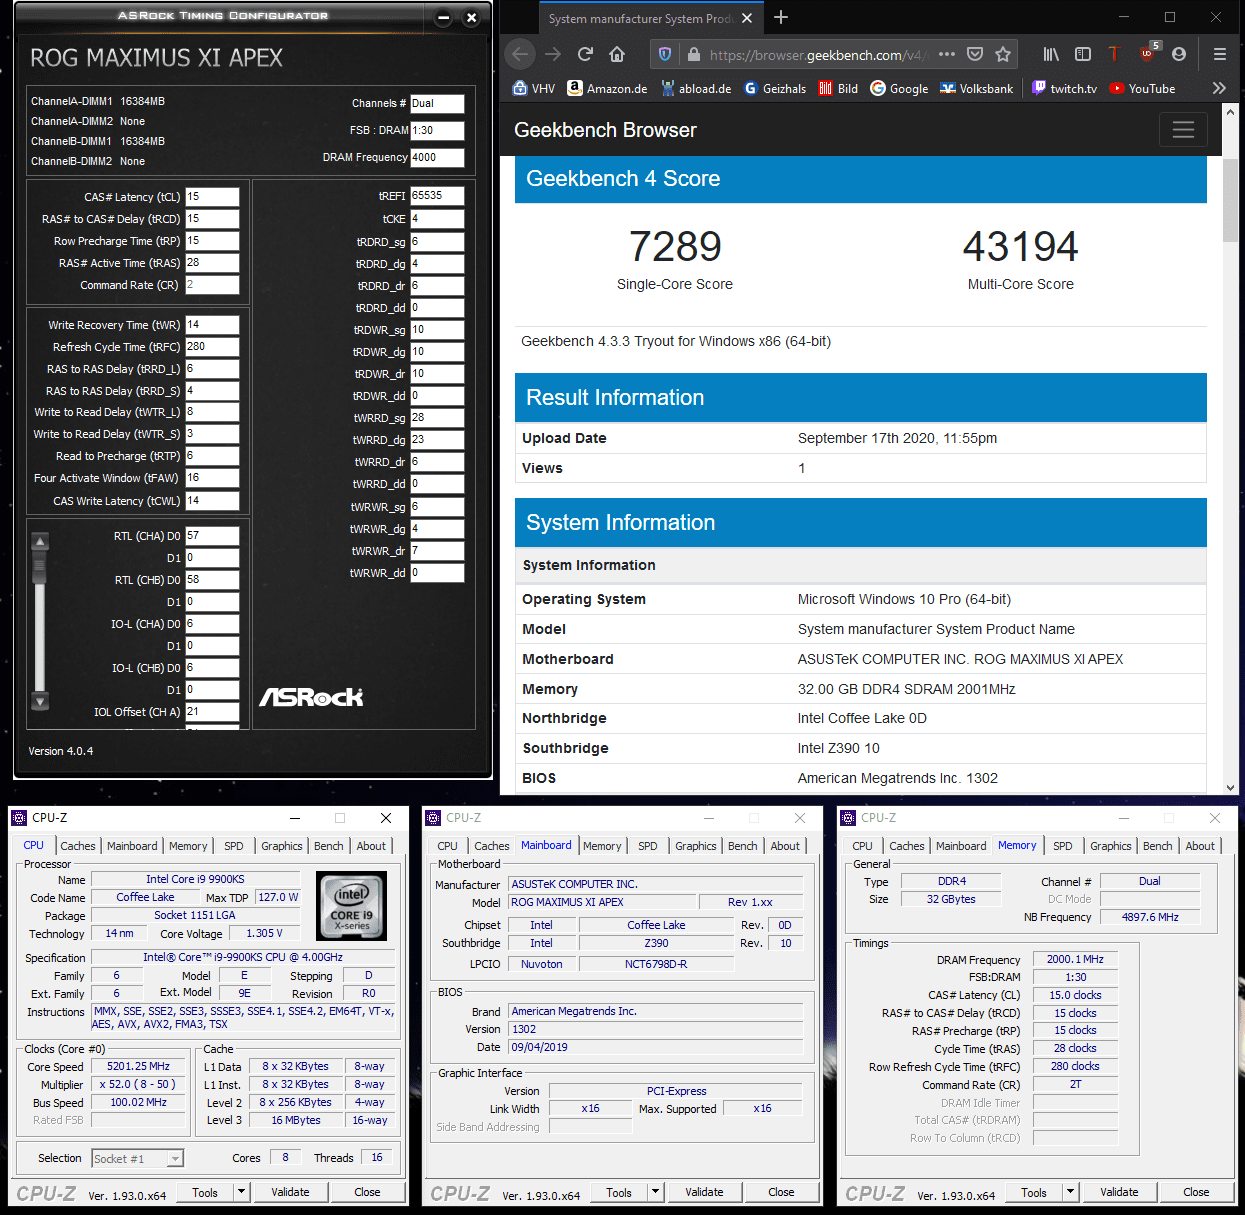
Task: Show more bookmarks via overflow chevron
Action: pyautogui.click(x=1219, y=88)
